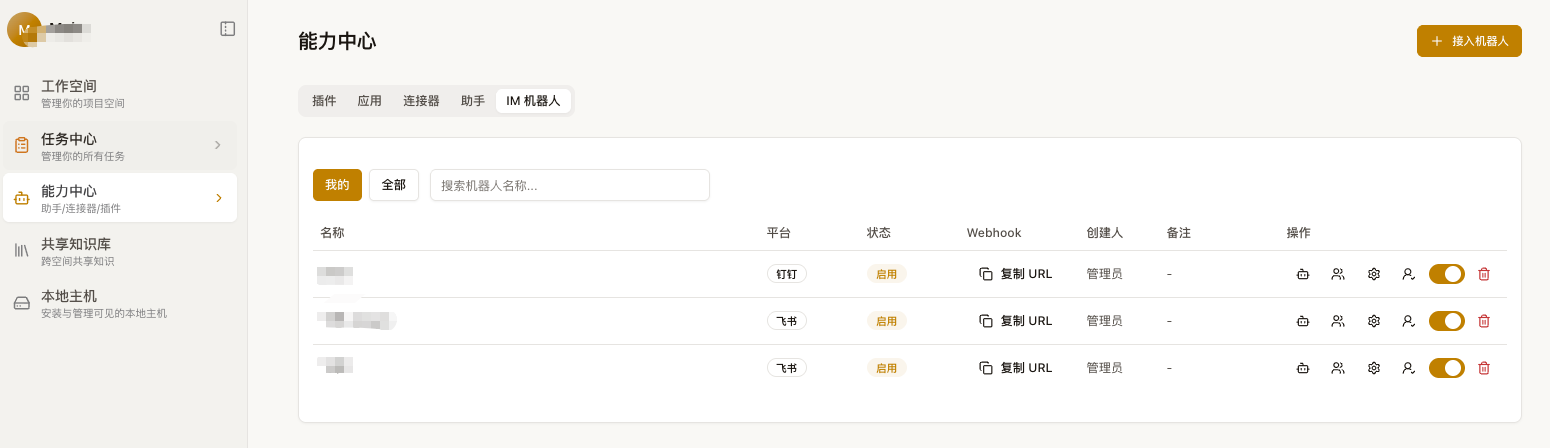1550x448 pixels.
Task: Switch to the 插件 tab
Action: 324,101
